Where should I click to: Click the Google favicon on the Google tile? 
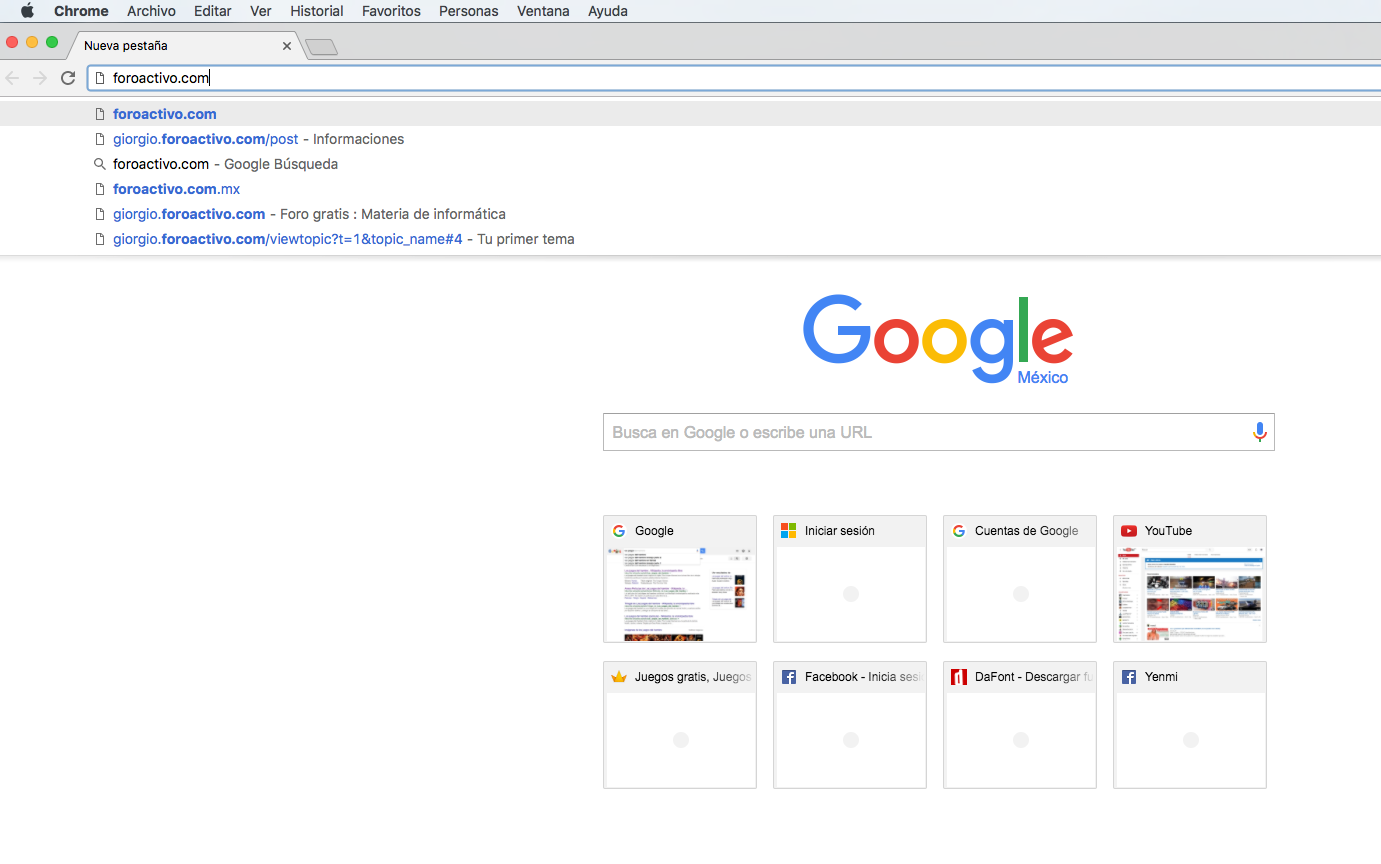(619, 531)
